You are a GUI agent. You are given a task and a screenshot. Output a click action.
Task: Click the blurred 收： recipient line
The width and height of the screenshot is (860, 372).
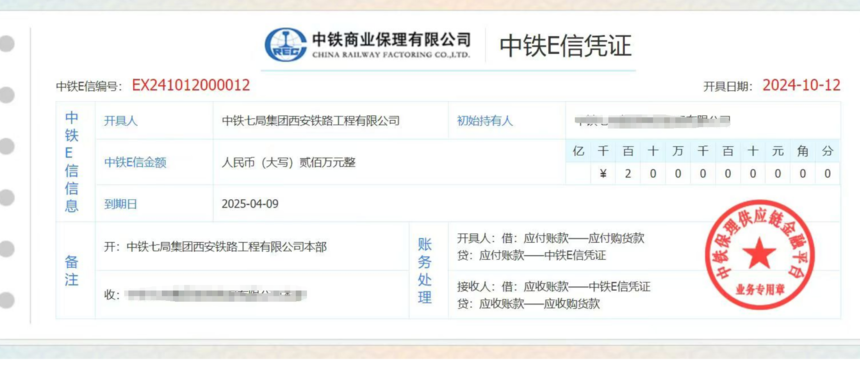tap(206, 295)
